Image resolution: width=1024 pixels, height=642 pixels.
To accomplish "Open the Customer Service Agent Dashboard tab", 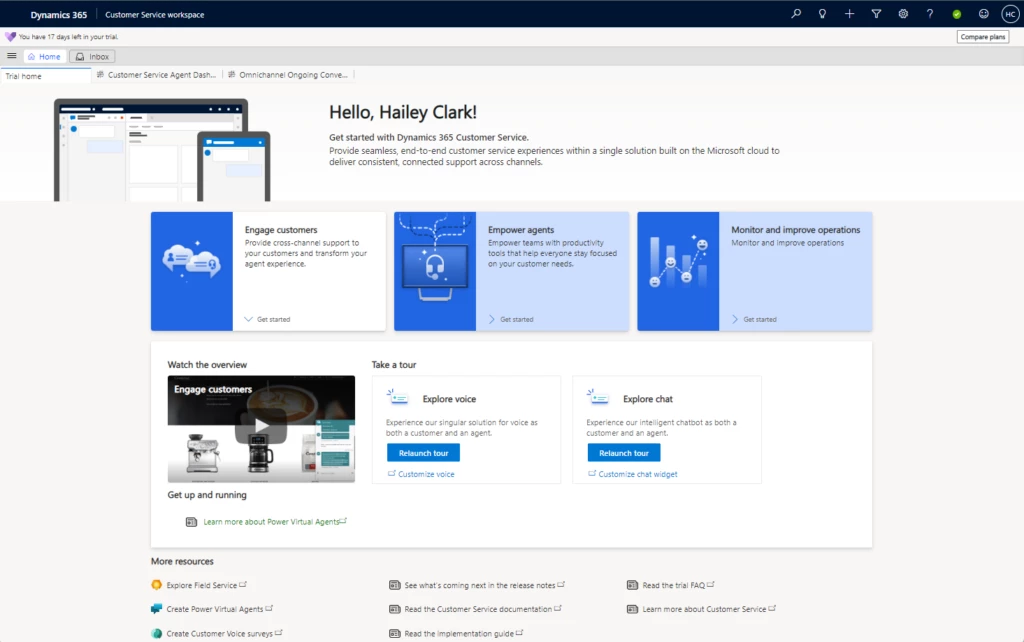I will coord(160,74).
